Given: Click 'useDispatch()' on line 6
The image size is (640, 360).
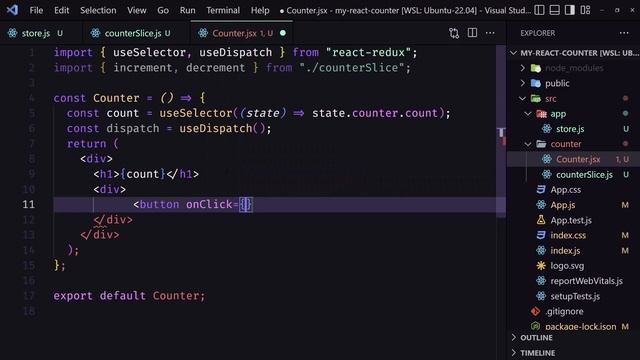Looking at the screenshot, I should (x=222, y=129).
